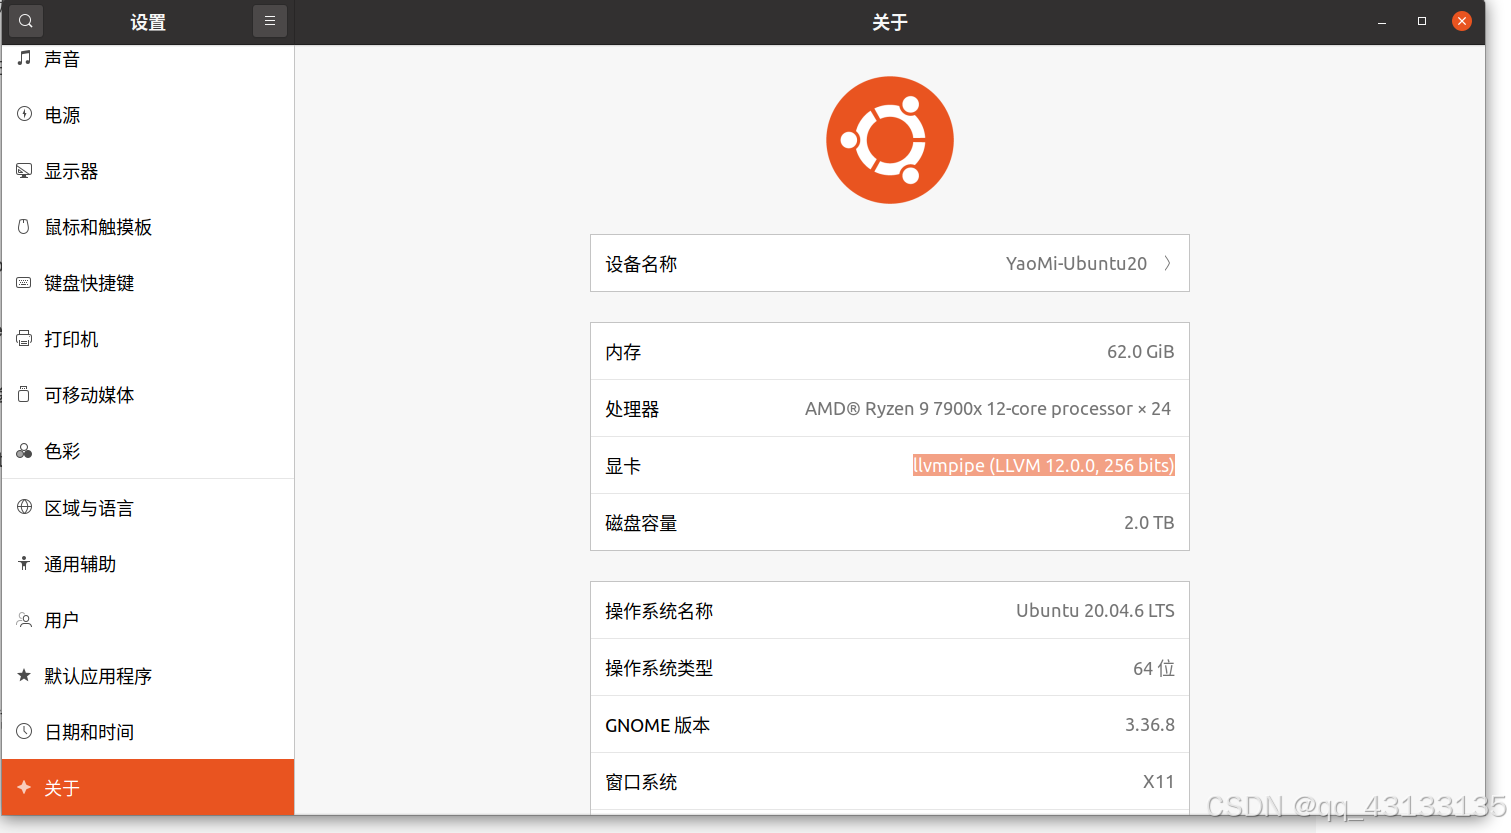Viewport: 1511px width, 833px height.
Task: Click the printer icon beside 打印机
Action: tap(24, 339)
